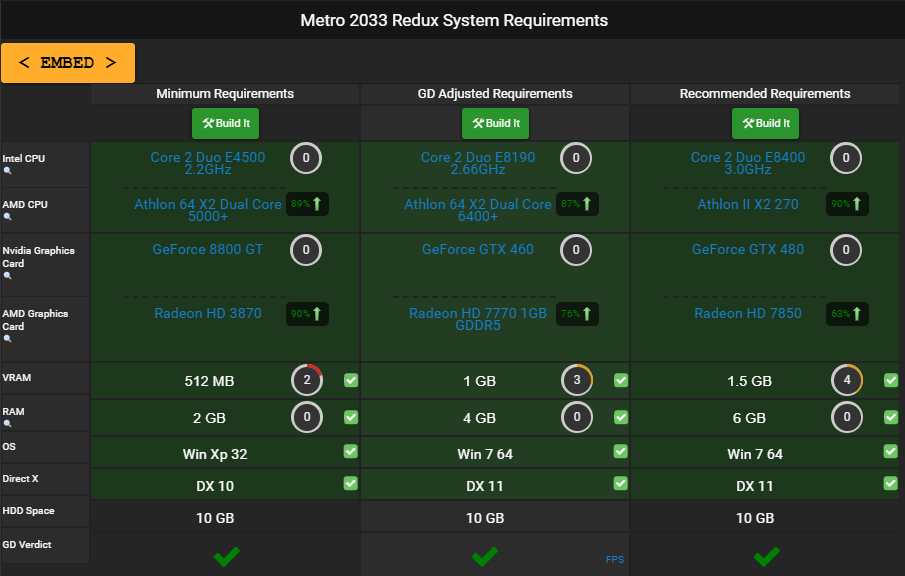Click the 76% upgrade badge for Radeon HD 7770
The image size is (905, 576).
point(577,314)
